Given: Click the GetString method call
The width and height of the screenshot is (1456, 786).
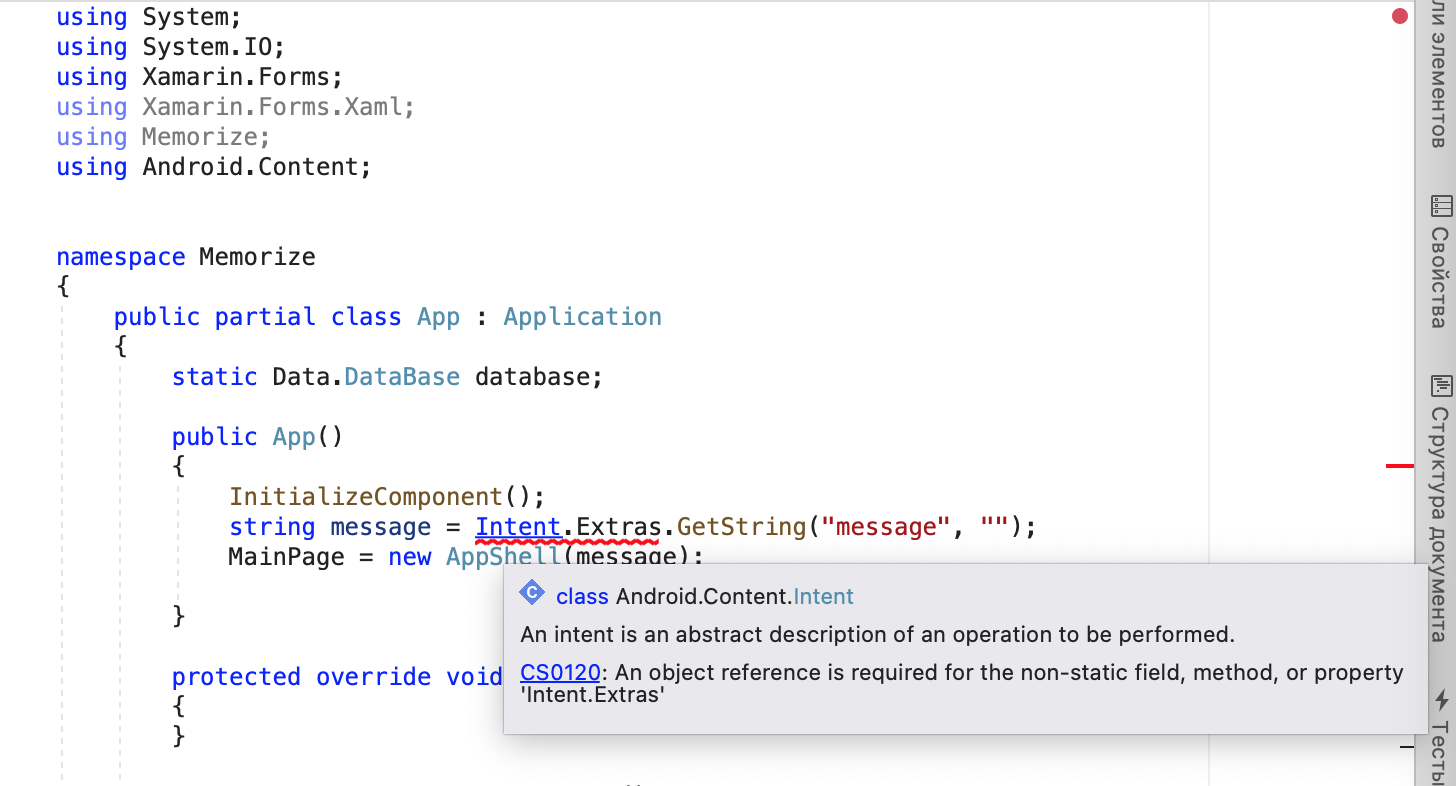Looking at the screenshot, I should coord(741,527).
